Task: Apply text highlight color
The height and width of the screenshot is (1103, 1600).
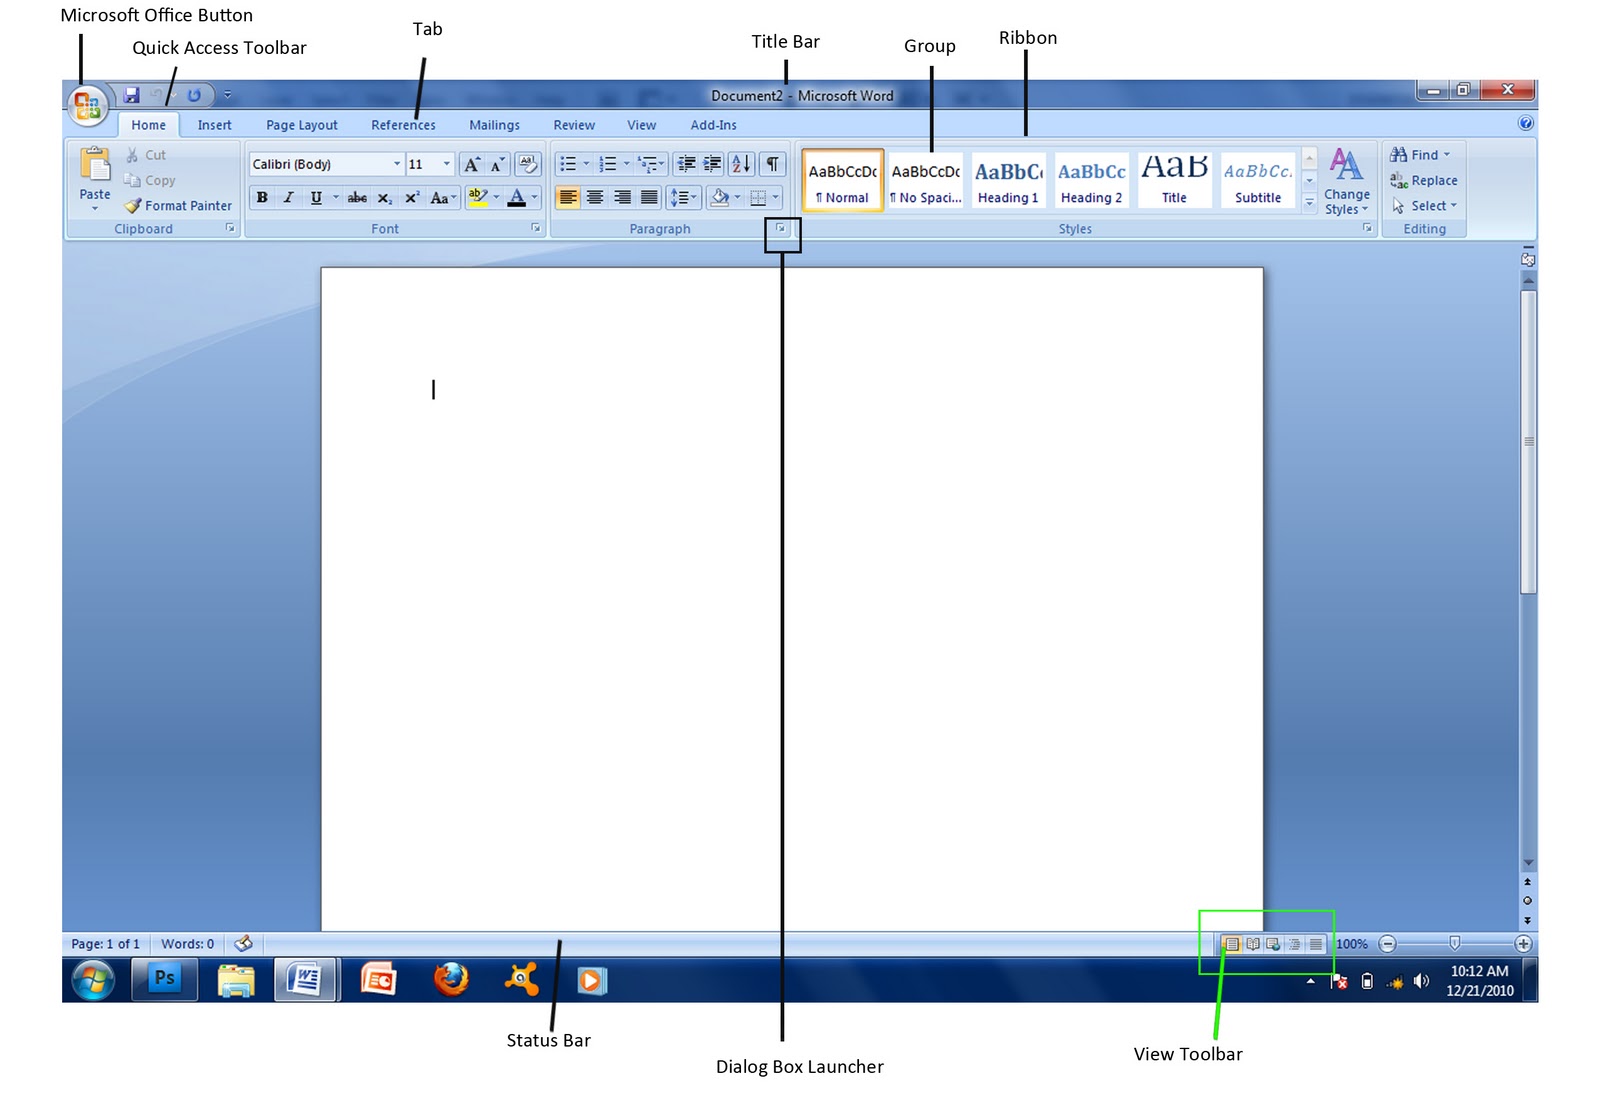Action: click(478, 197)
